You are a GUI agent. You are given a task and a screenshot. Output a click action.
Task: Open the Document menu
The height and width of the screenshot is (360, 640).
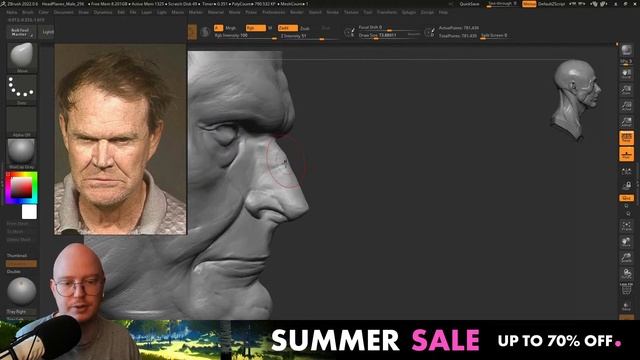(64, 12)
